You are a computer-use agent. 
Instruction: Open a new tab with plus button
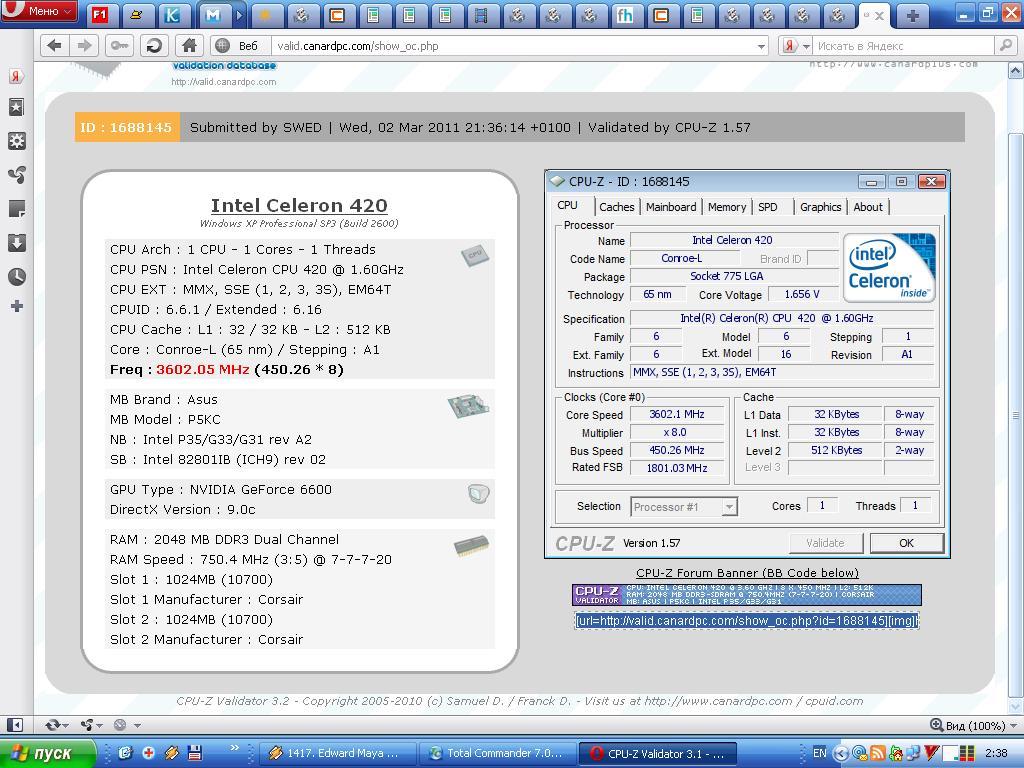(913, 15)
